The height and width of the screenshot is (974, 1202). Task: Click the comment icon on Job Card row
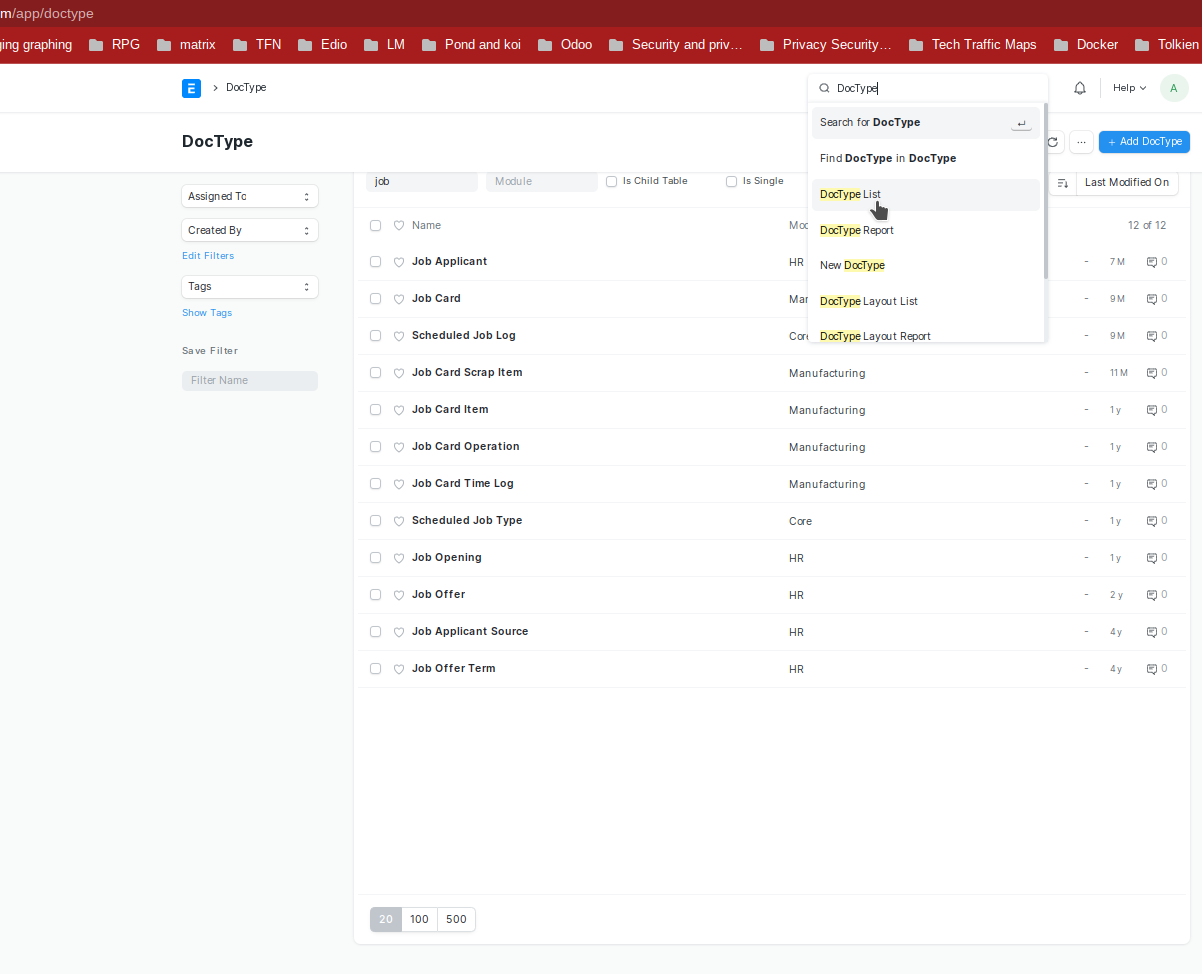point(1152,299)
